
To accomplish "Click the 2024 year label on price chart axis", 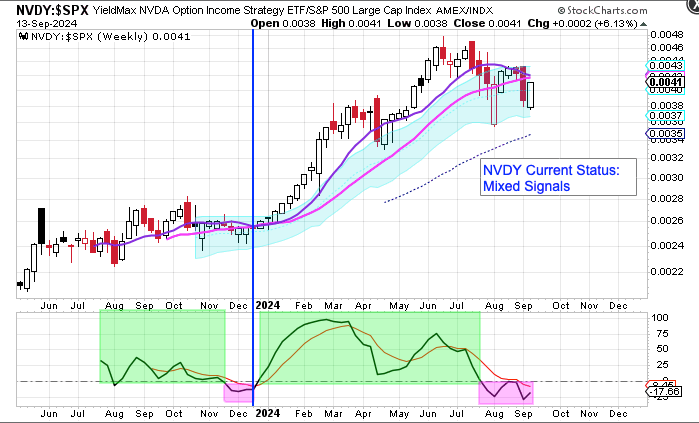I will coord(267,304).
